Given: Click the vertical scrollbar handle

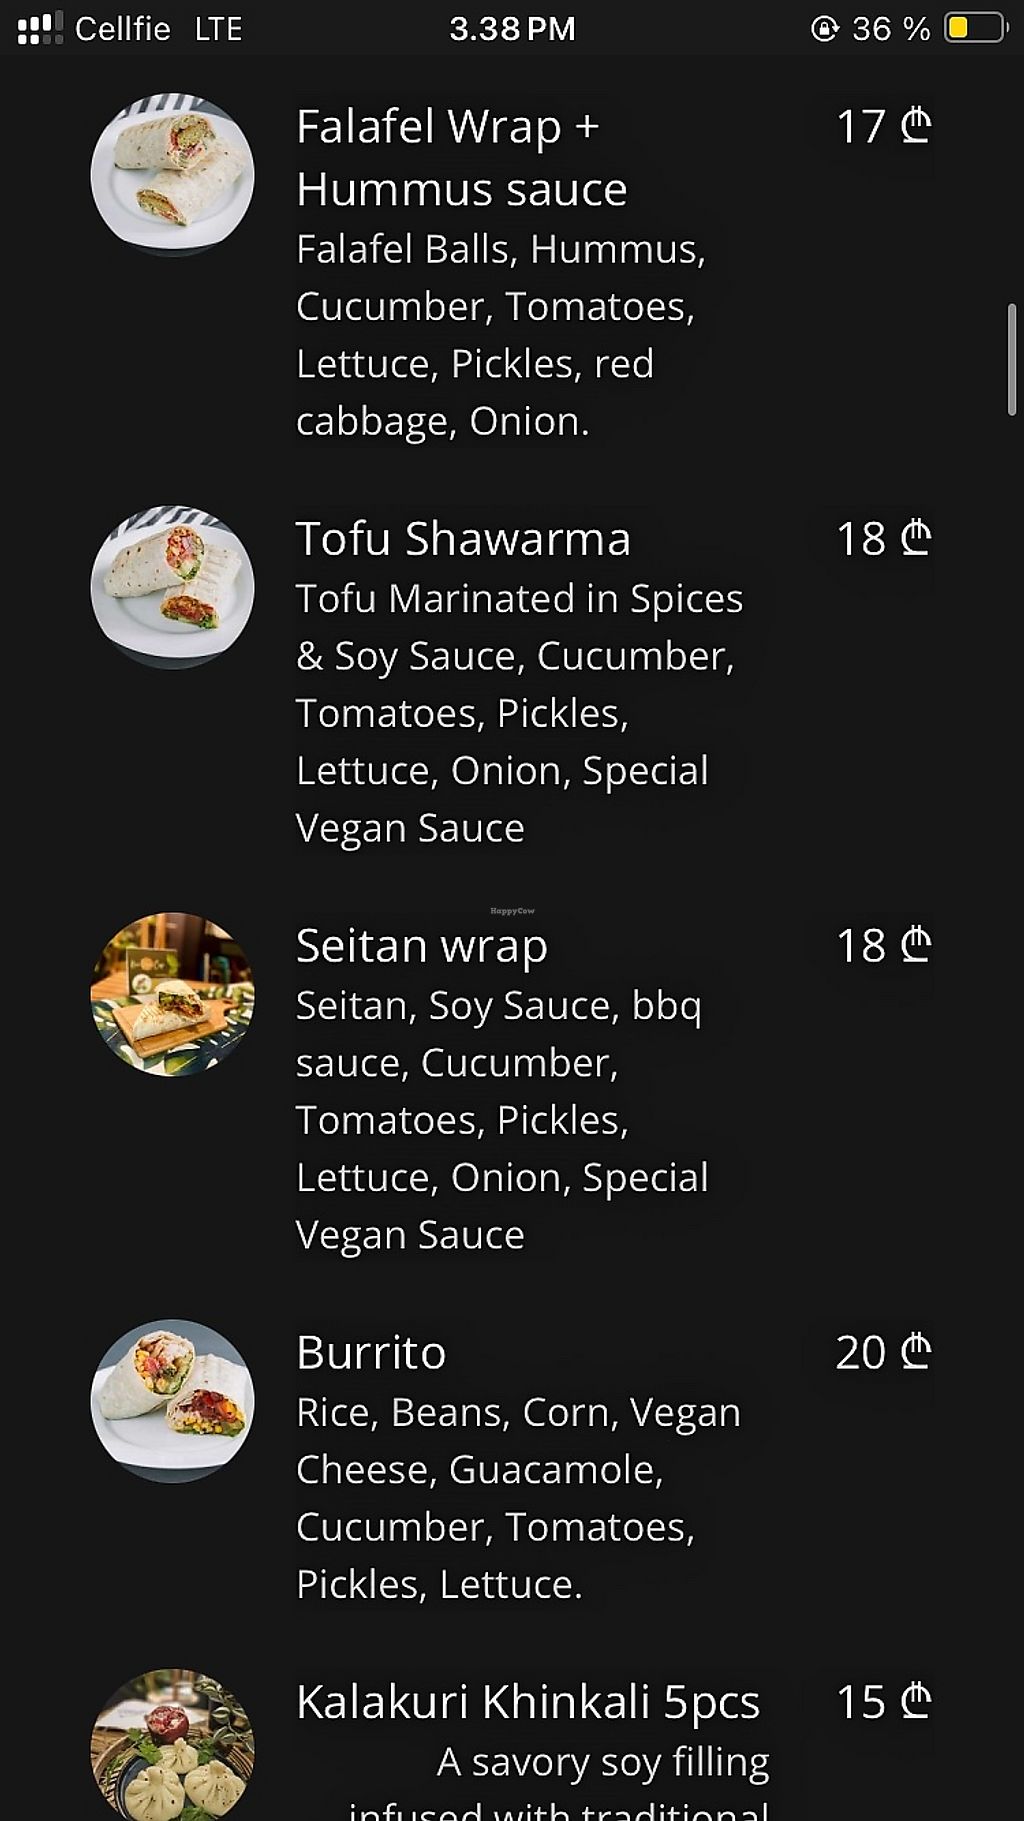Looking at the screenshot, I should click(1011, 360).
